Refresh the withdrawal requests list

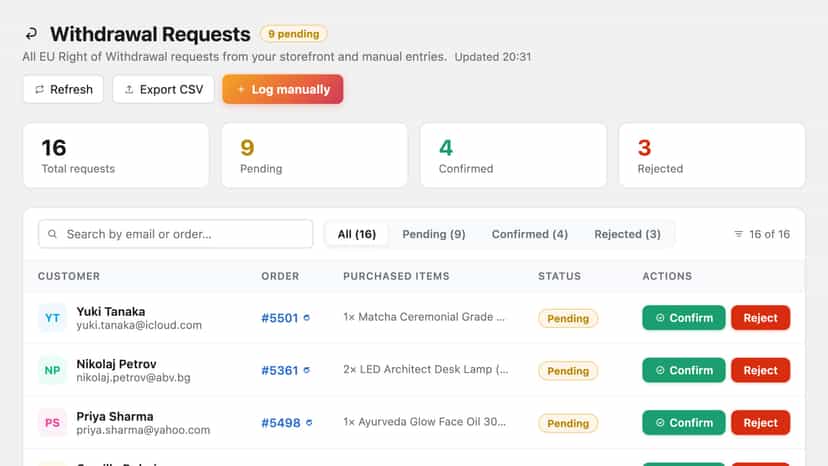pos(63,89)
